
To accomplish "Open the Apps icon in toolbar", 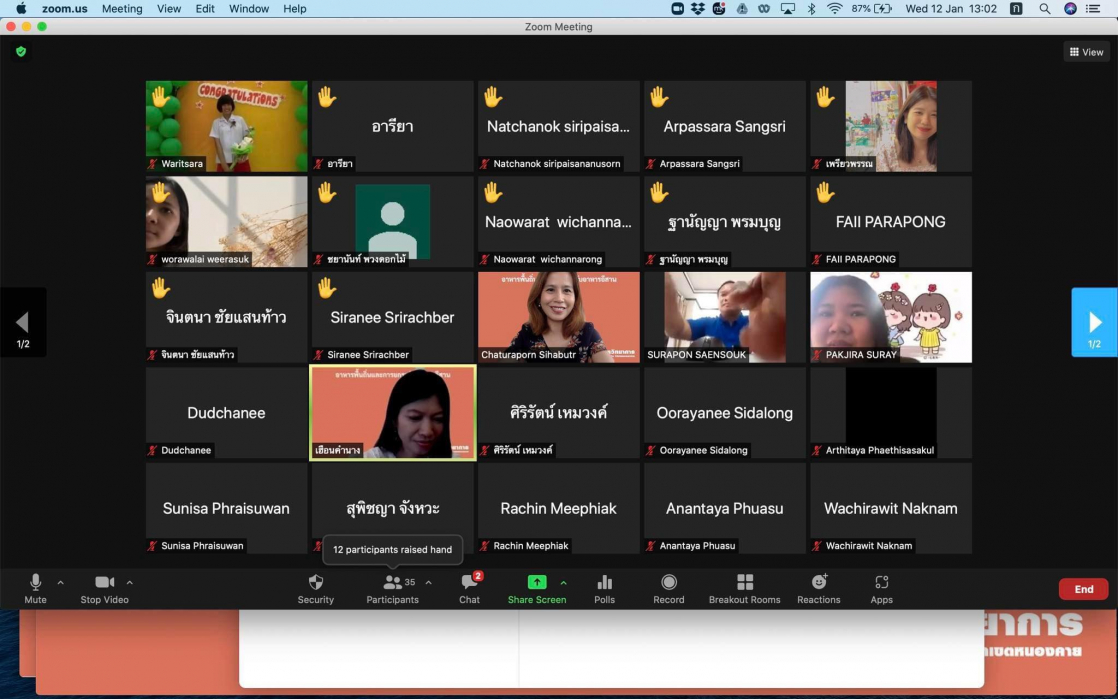I will click(881, 583).
